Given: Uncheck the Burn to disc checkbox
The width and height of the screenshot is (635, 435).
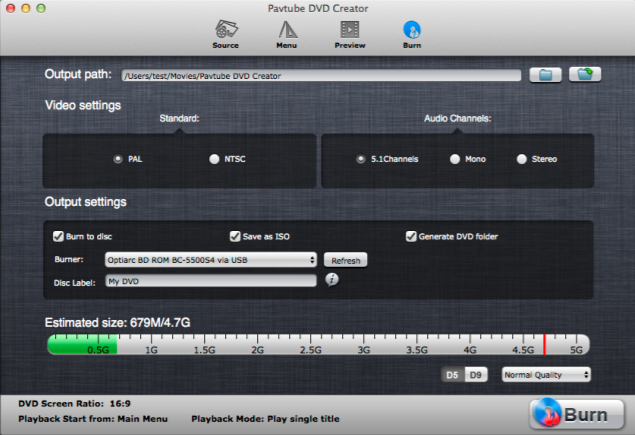Looking at the screenshot, I should [x=58, y=236].
